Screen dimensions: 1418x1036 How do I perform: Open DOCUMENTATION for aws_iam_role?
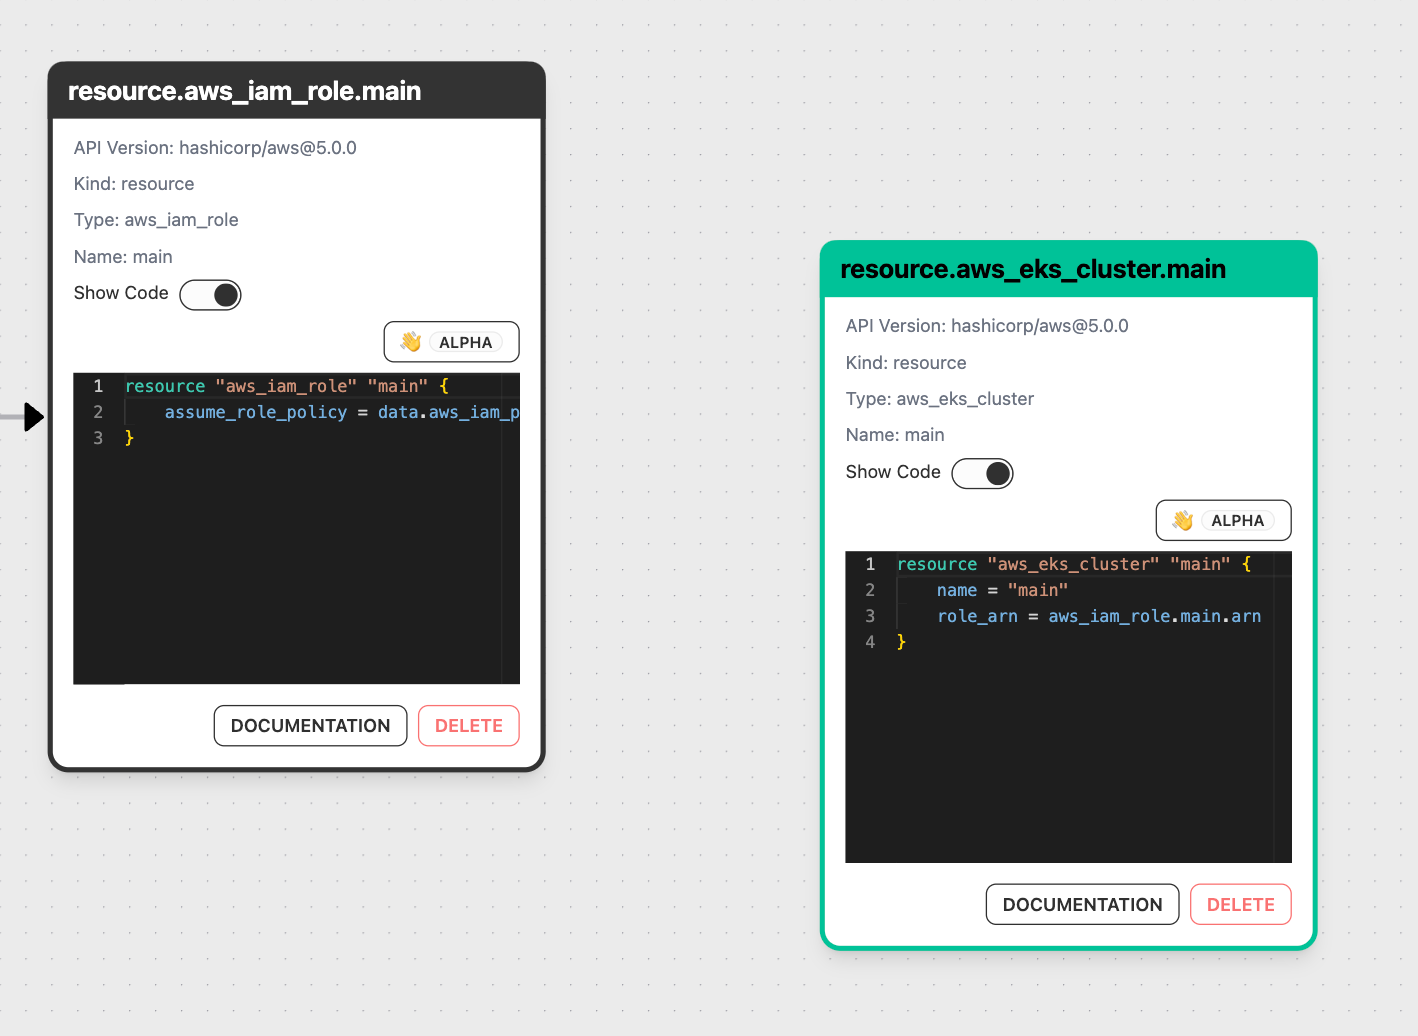[x=310, y=726]
